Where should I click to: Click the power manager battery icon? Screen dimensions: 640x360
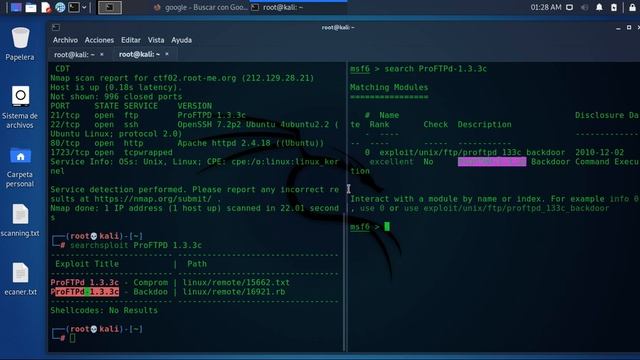click(x=614, y=7)
